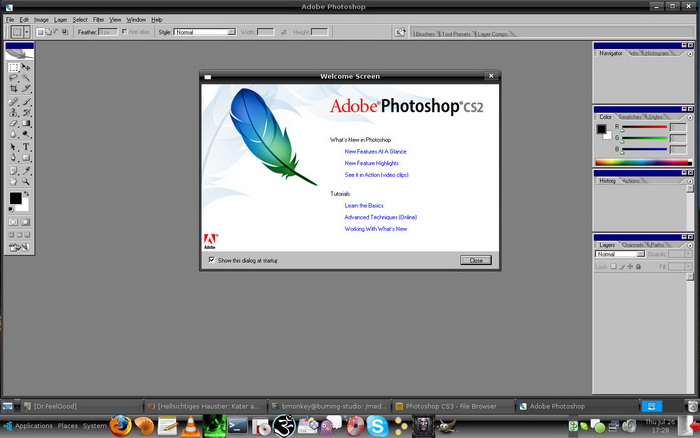This screenshot has height=438, width=700.
Task: Click the Close button in Welcome Screen
Action: (x=475, y=260)
